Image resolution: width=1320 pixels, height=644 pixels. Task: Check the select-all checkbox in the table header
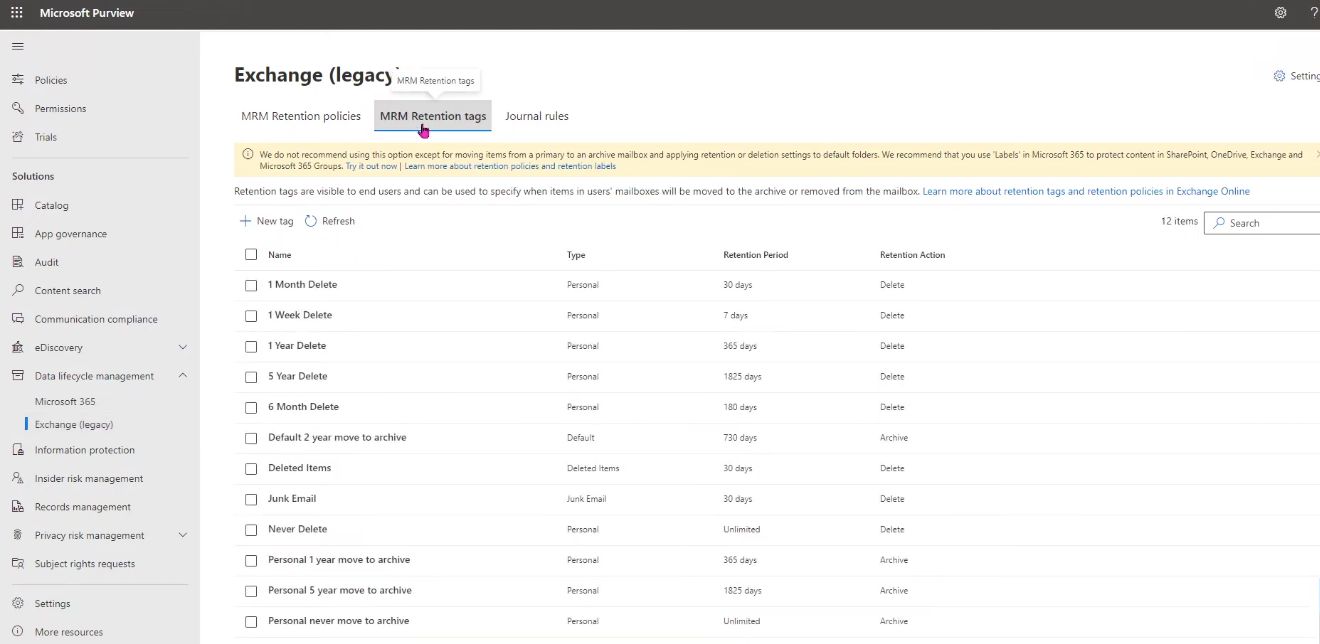click(251, 254)
